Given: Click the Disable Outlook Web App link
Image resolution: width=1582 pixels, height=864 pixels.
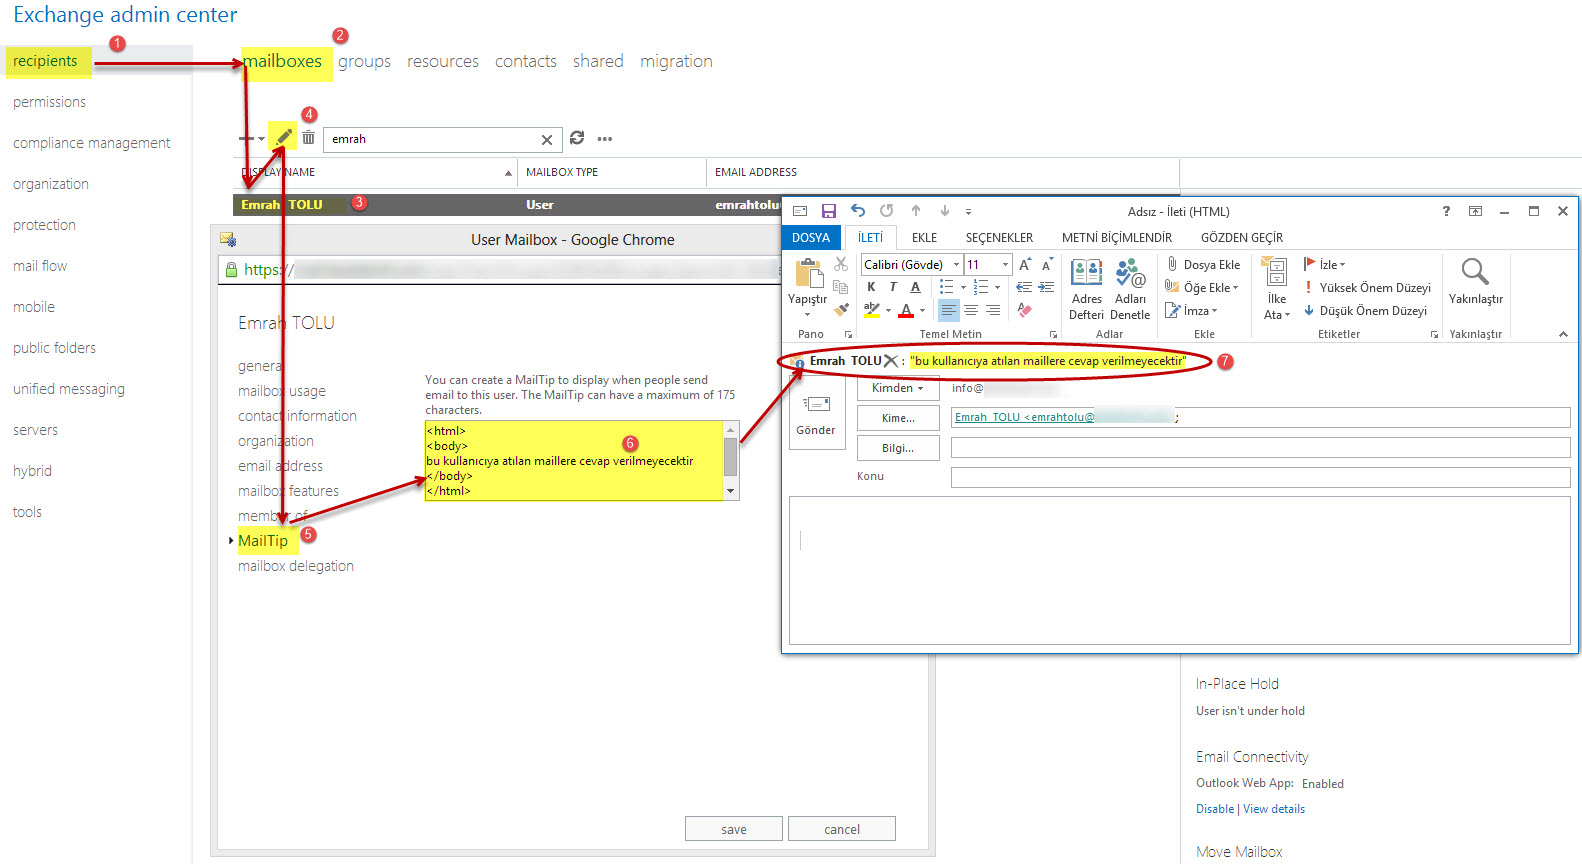Looking at the screenshot, I should [1215, 809].
